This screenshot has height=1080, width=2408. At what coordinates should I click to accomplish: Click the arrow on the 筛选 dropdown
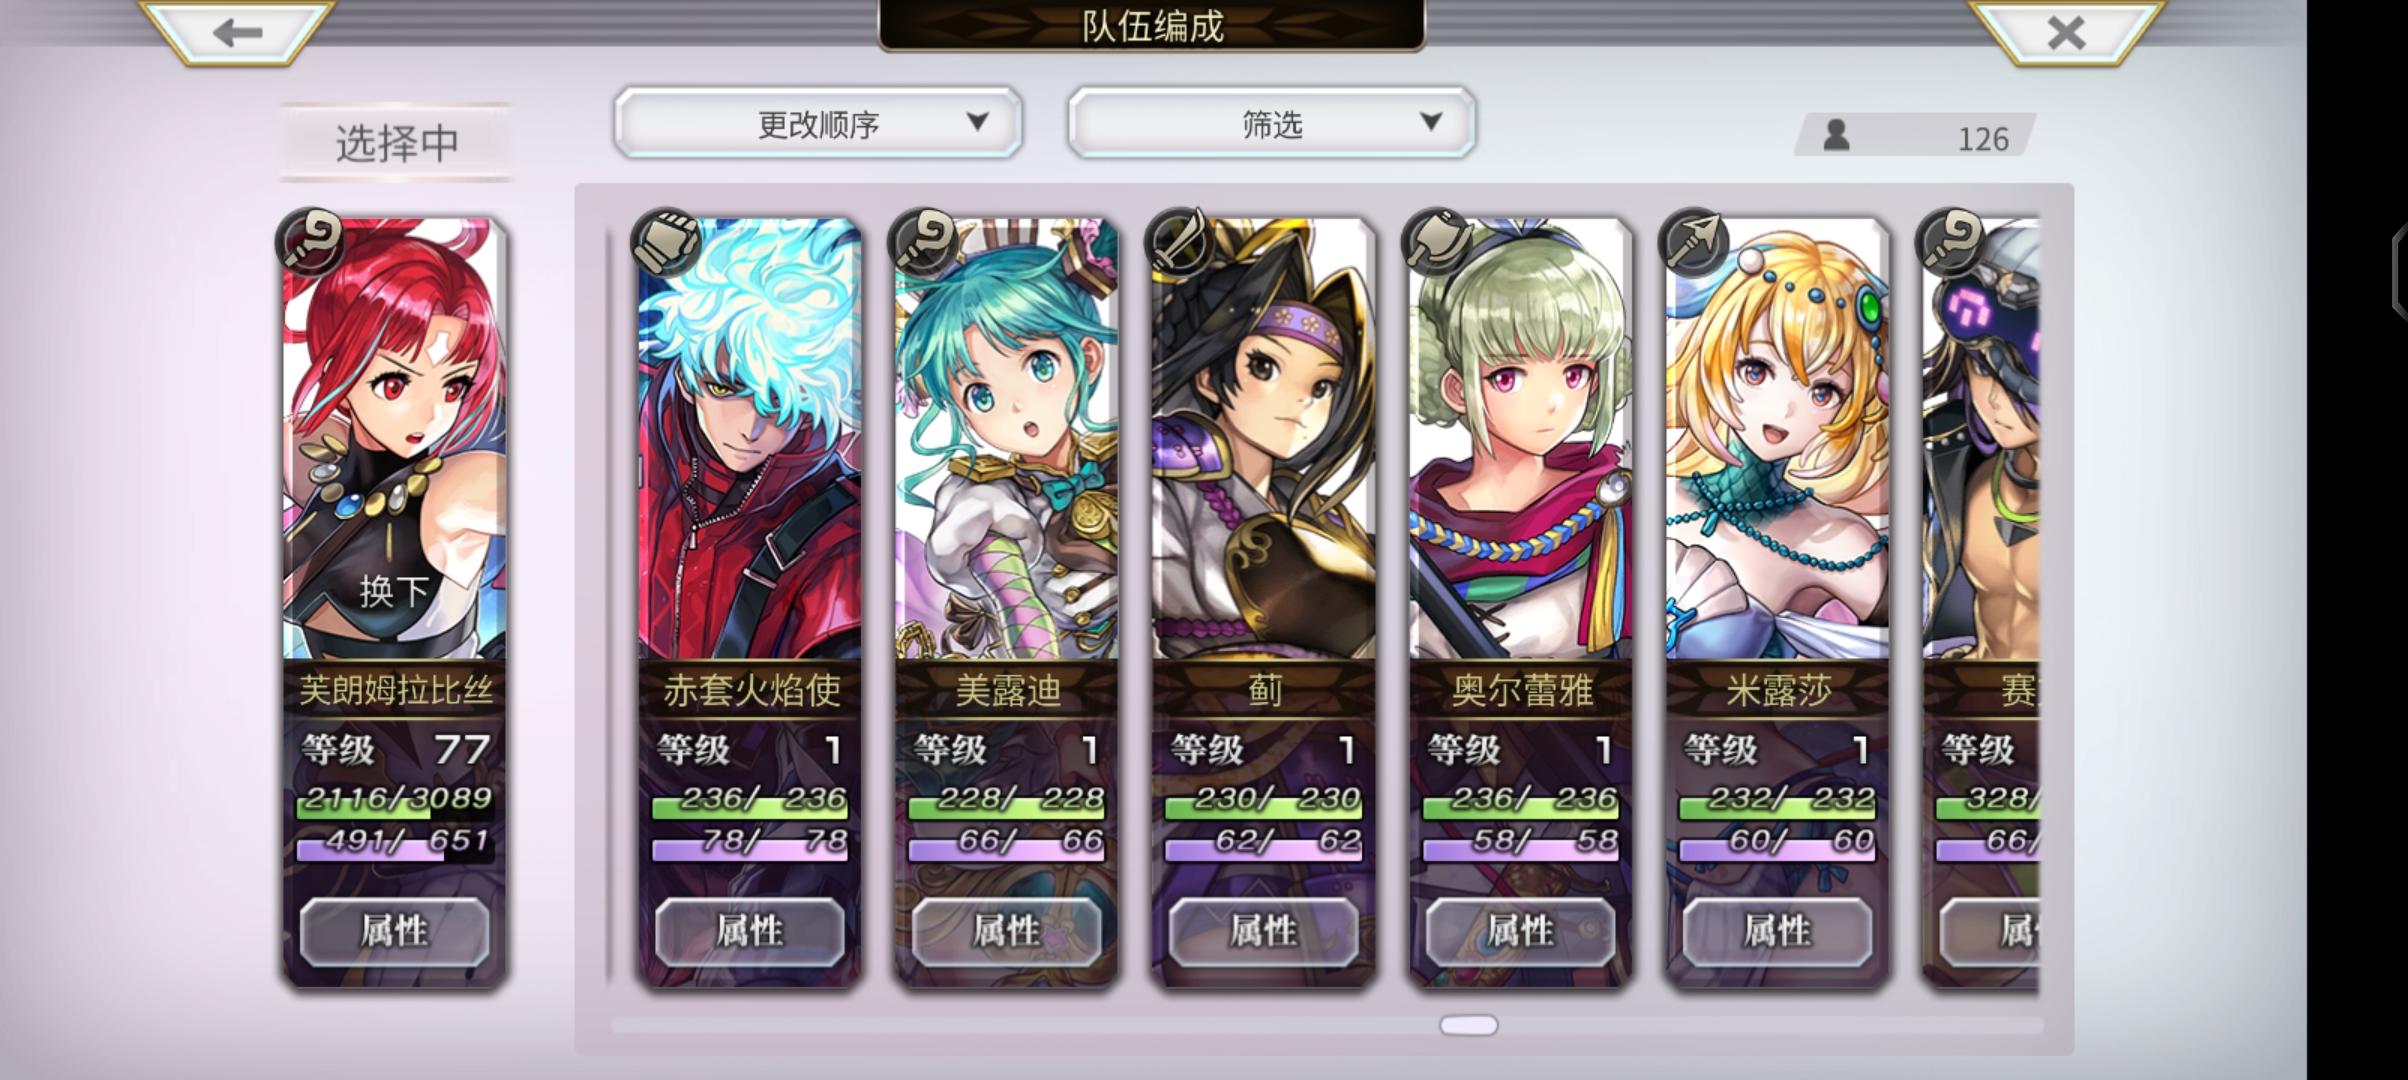(1431, 122)
